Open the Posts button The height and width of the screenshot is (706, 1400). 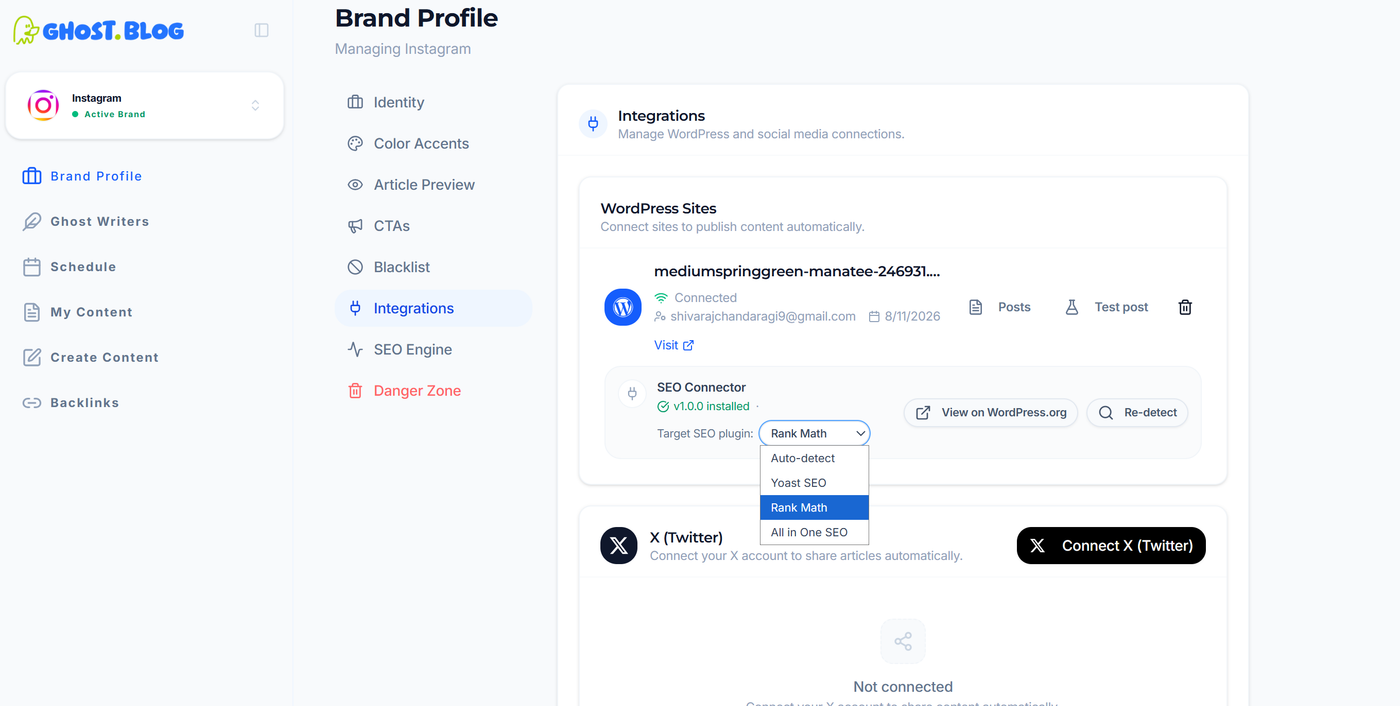pos(1000,307)
